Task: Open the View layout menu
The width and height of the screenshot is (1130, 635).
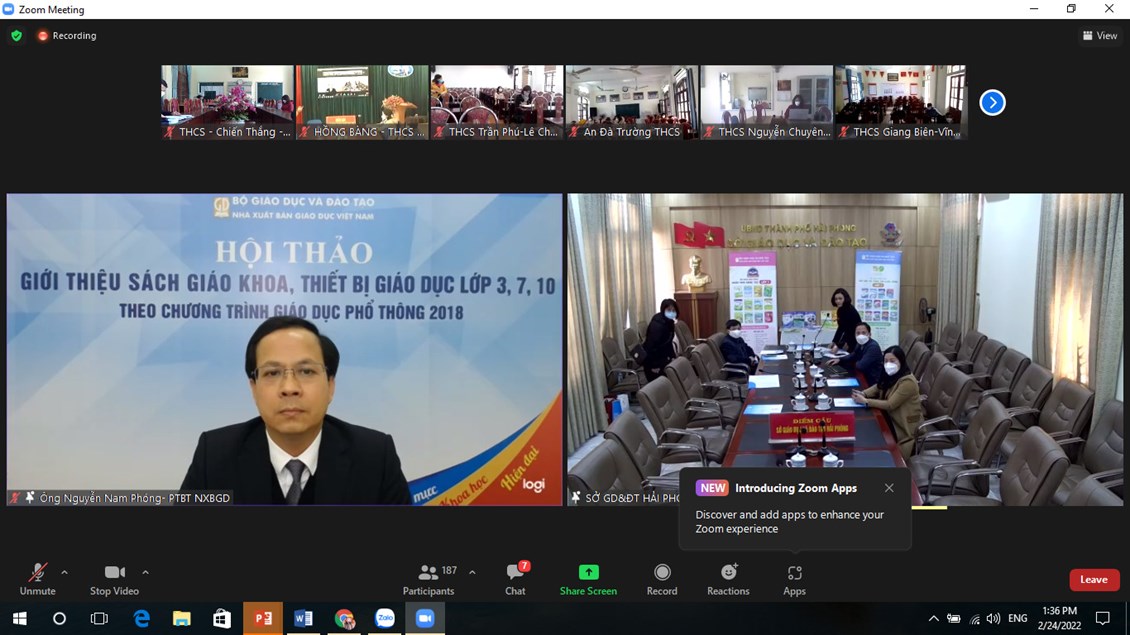Action: pyautogui.click(x=1099, y=36)
